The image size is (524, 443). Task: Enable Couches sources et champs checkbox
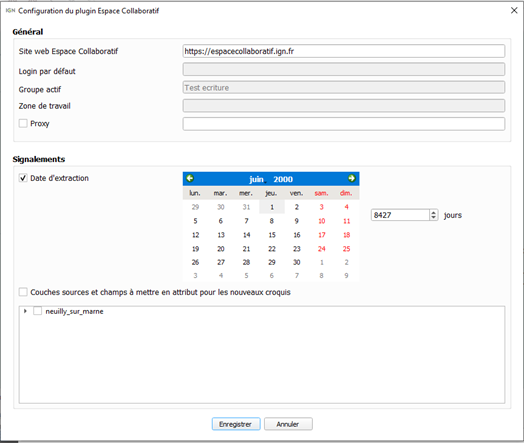tap(23, 292)
